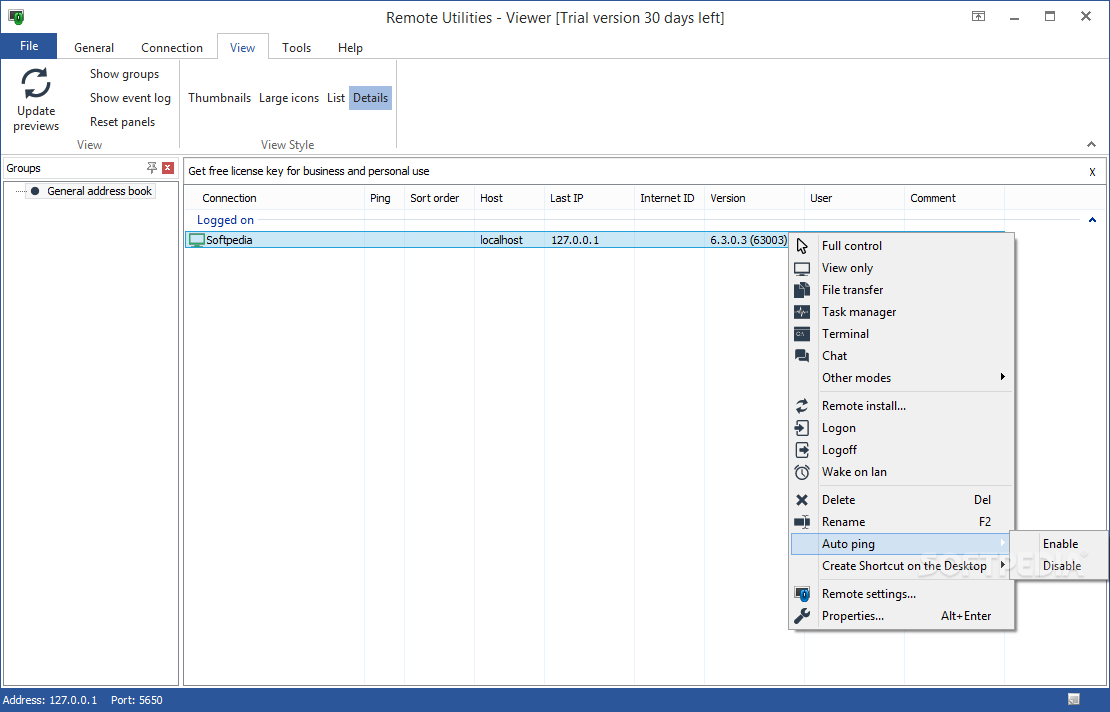The image size is (1110, 712).
Task: Sort by the Ping column header
Action: point(384,198)
